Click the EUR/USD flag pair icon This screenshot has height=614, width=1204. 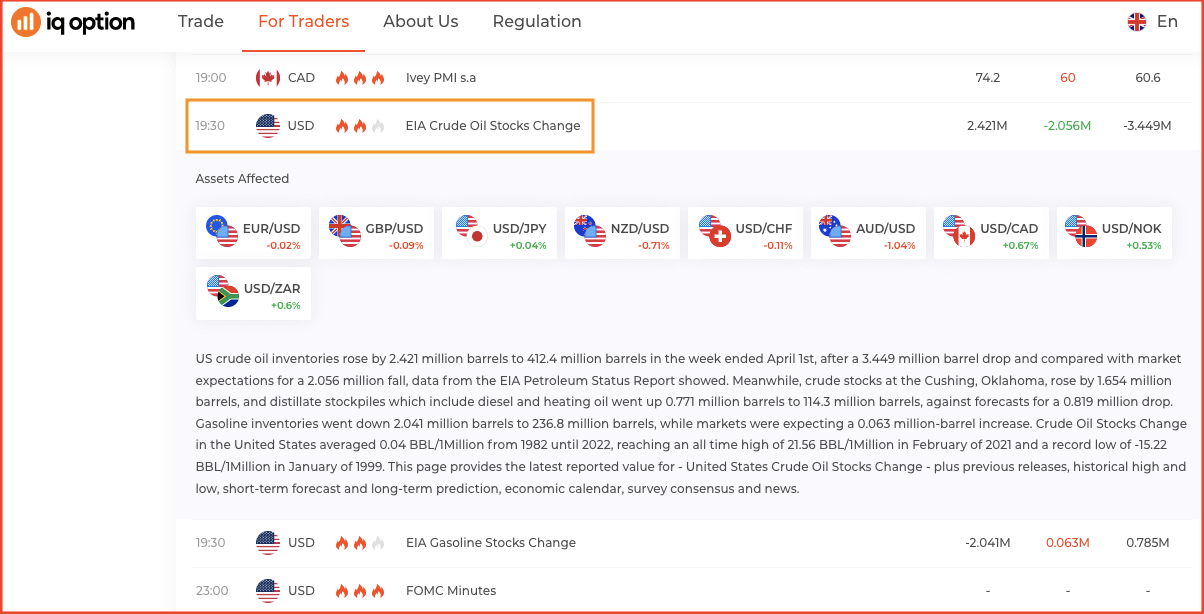(222, 231)
